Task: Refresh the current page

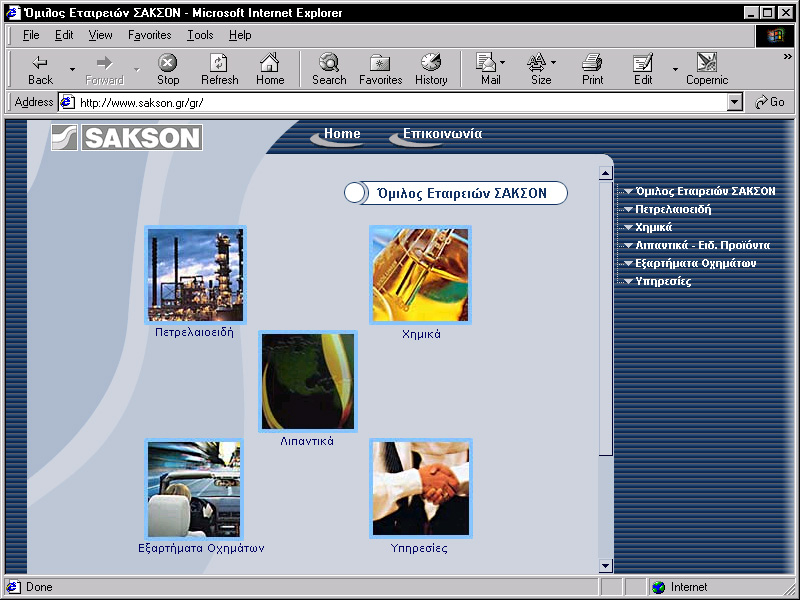Action: pyautogui.click(x=219, y=69)
